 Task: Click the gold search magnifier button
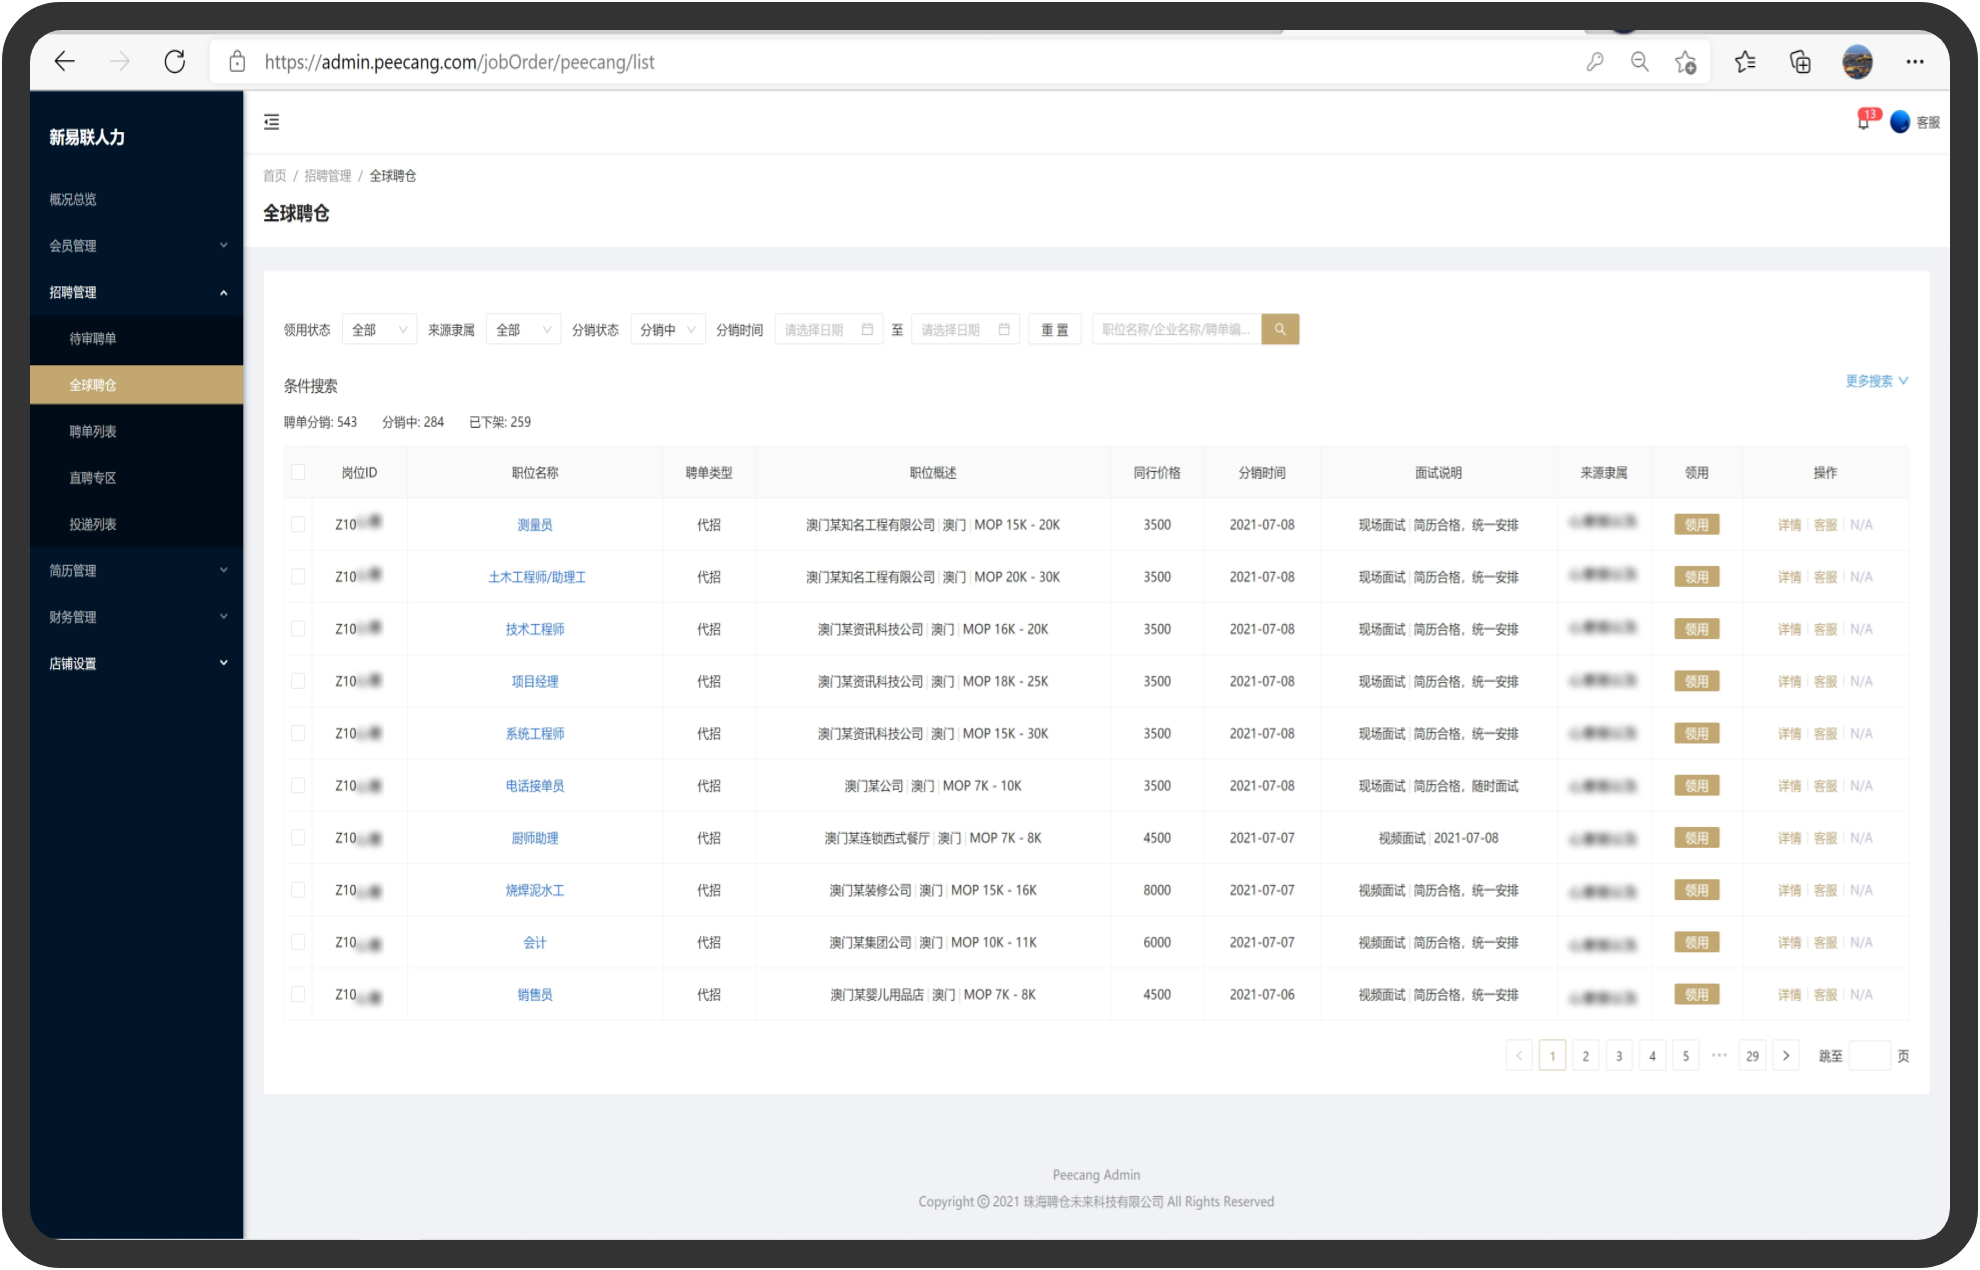1279,329
